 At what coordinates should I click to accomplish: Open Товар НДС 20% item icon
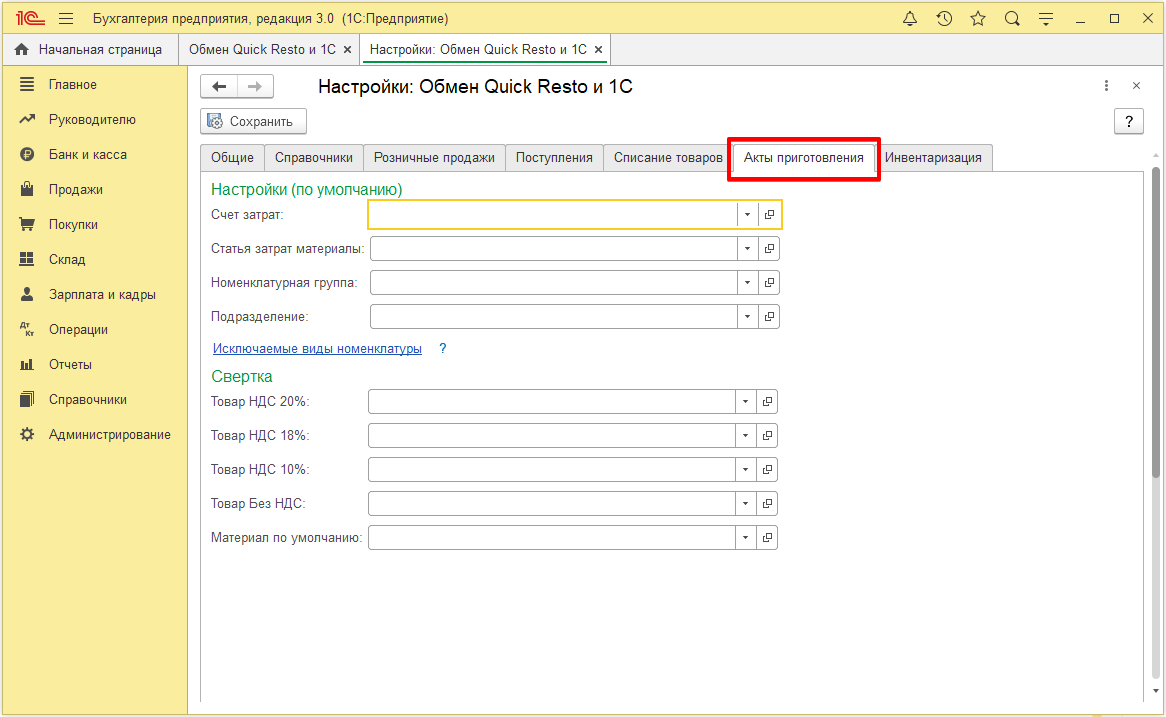tap(767, 402)
